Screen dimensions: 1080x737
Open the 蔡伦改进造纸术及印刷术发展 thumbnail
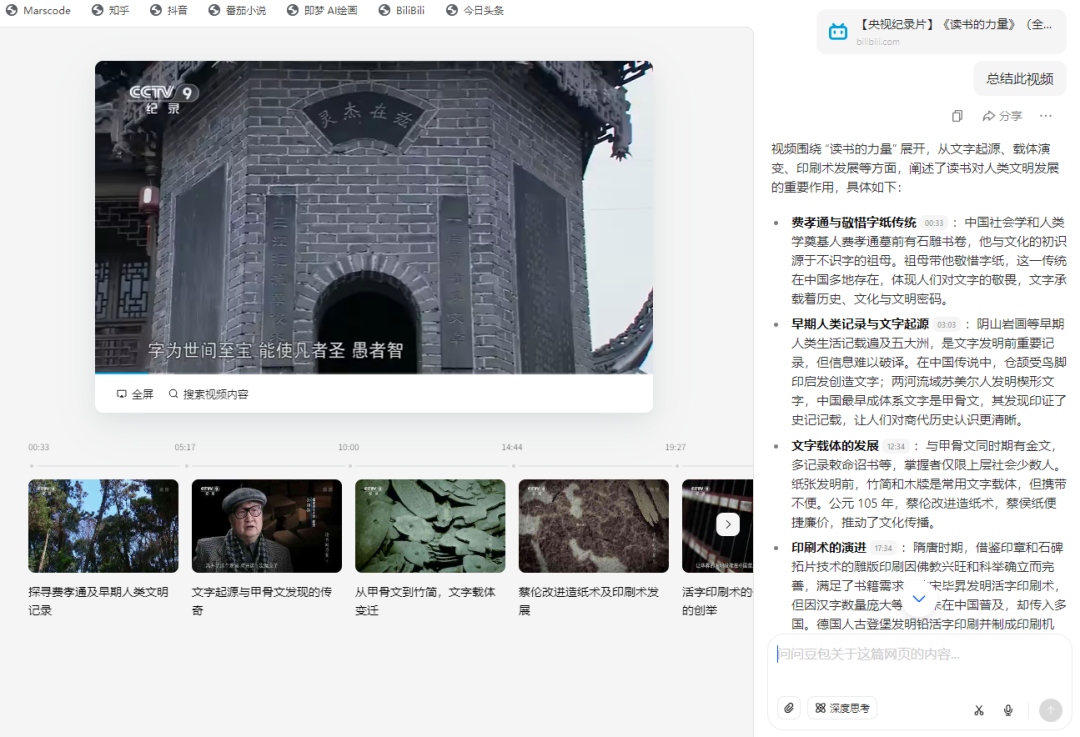[x=593, y=526]
